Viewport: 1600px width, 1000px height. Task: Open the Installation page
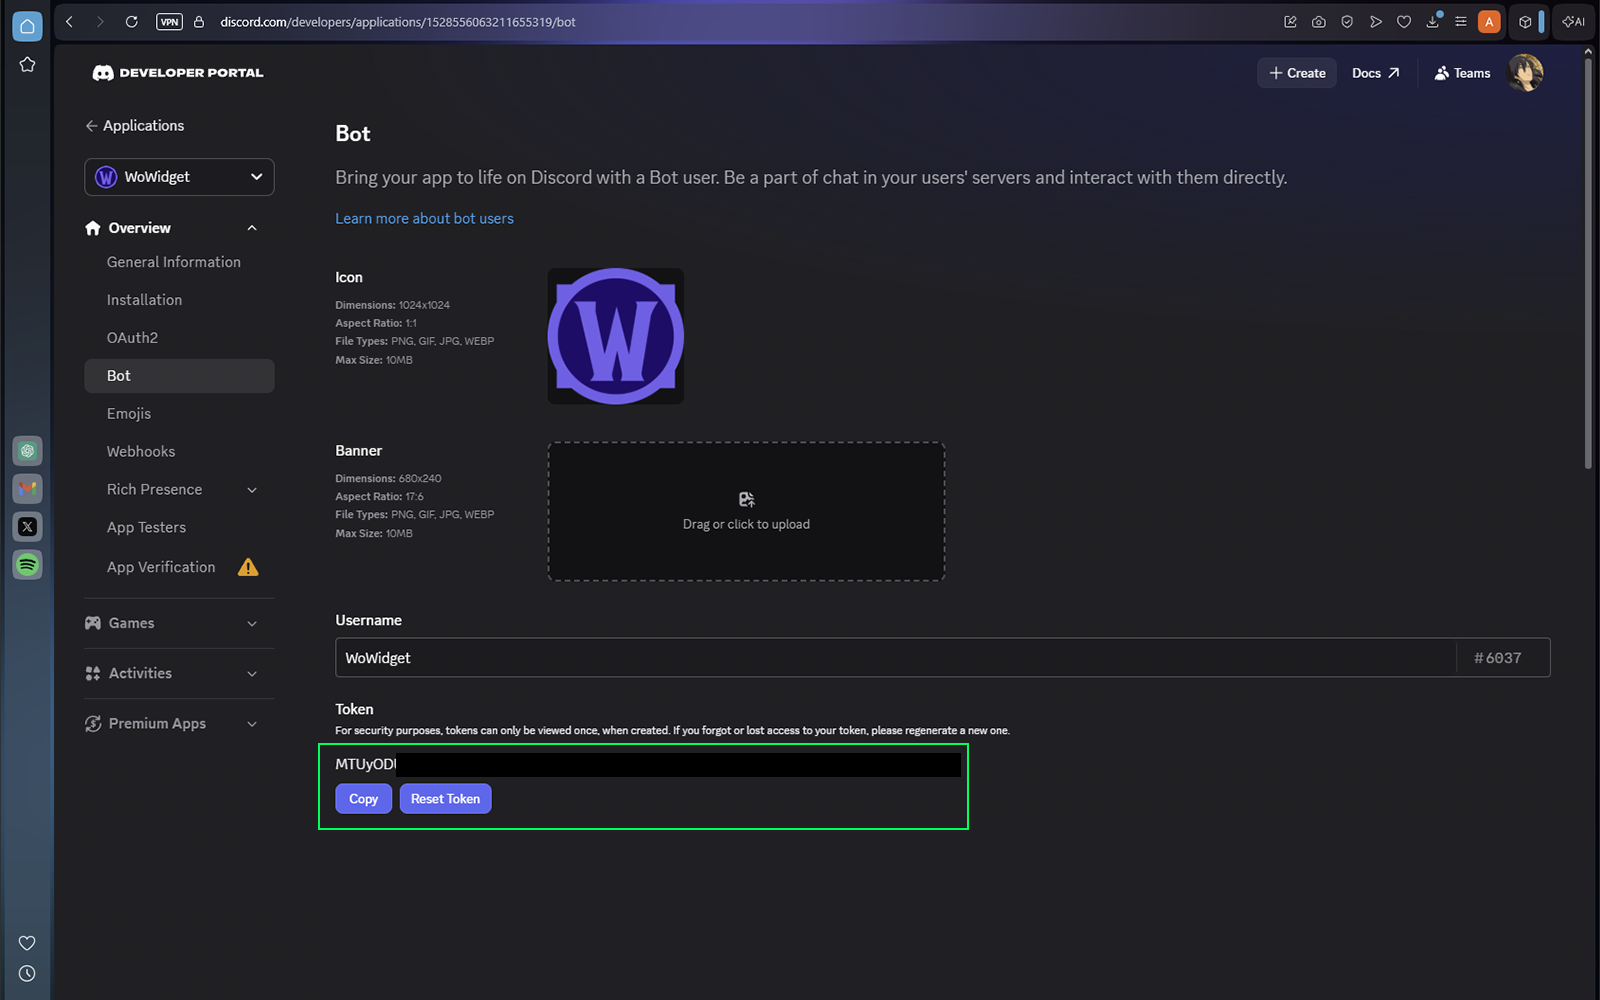coord(144,300)
